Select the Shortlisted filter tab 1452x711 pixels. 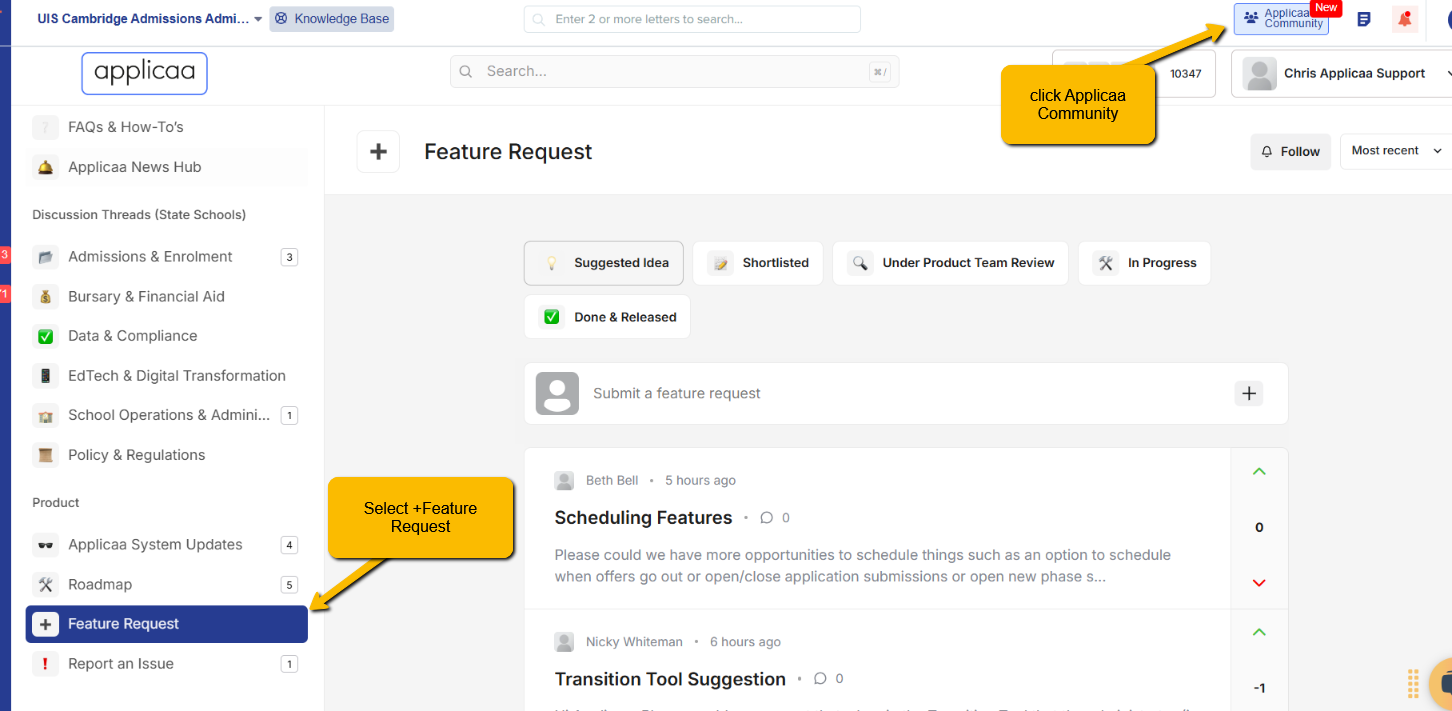click(x=758, y=263)
